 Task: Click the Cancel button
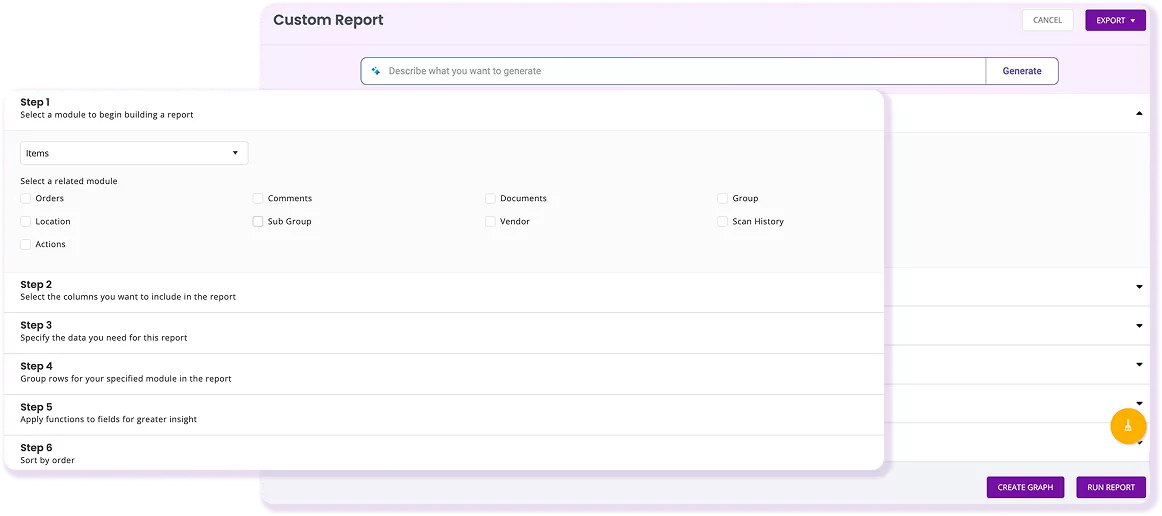(x=1047, y=20)
